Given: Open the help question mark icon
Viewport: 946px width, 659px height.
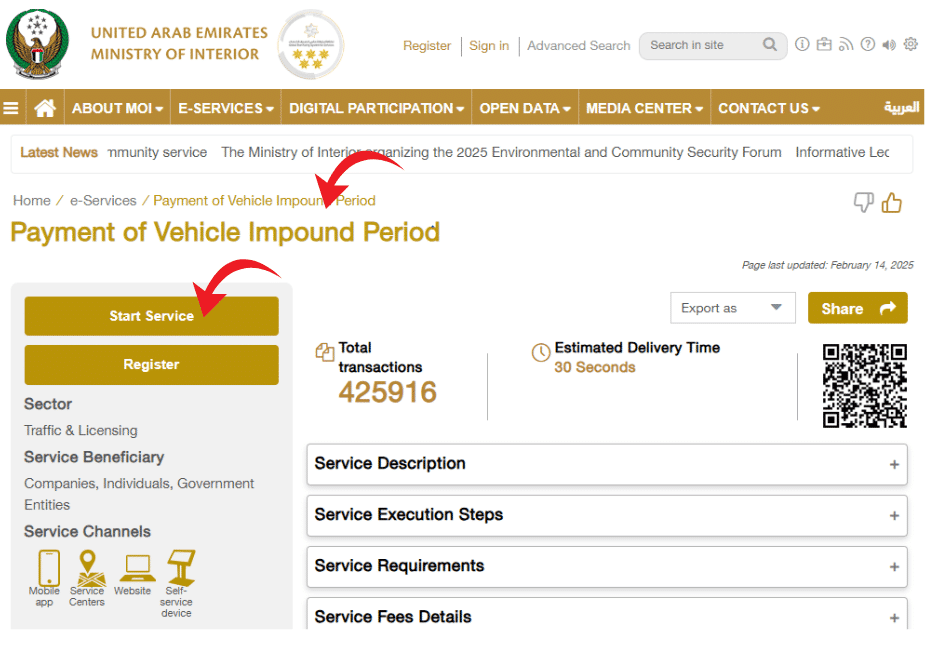Looking at the screenshot, I should tap(867, 45).
